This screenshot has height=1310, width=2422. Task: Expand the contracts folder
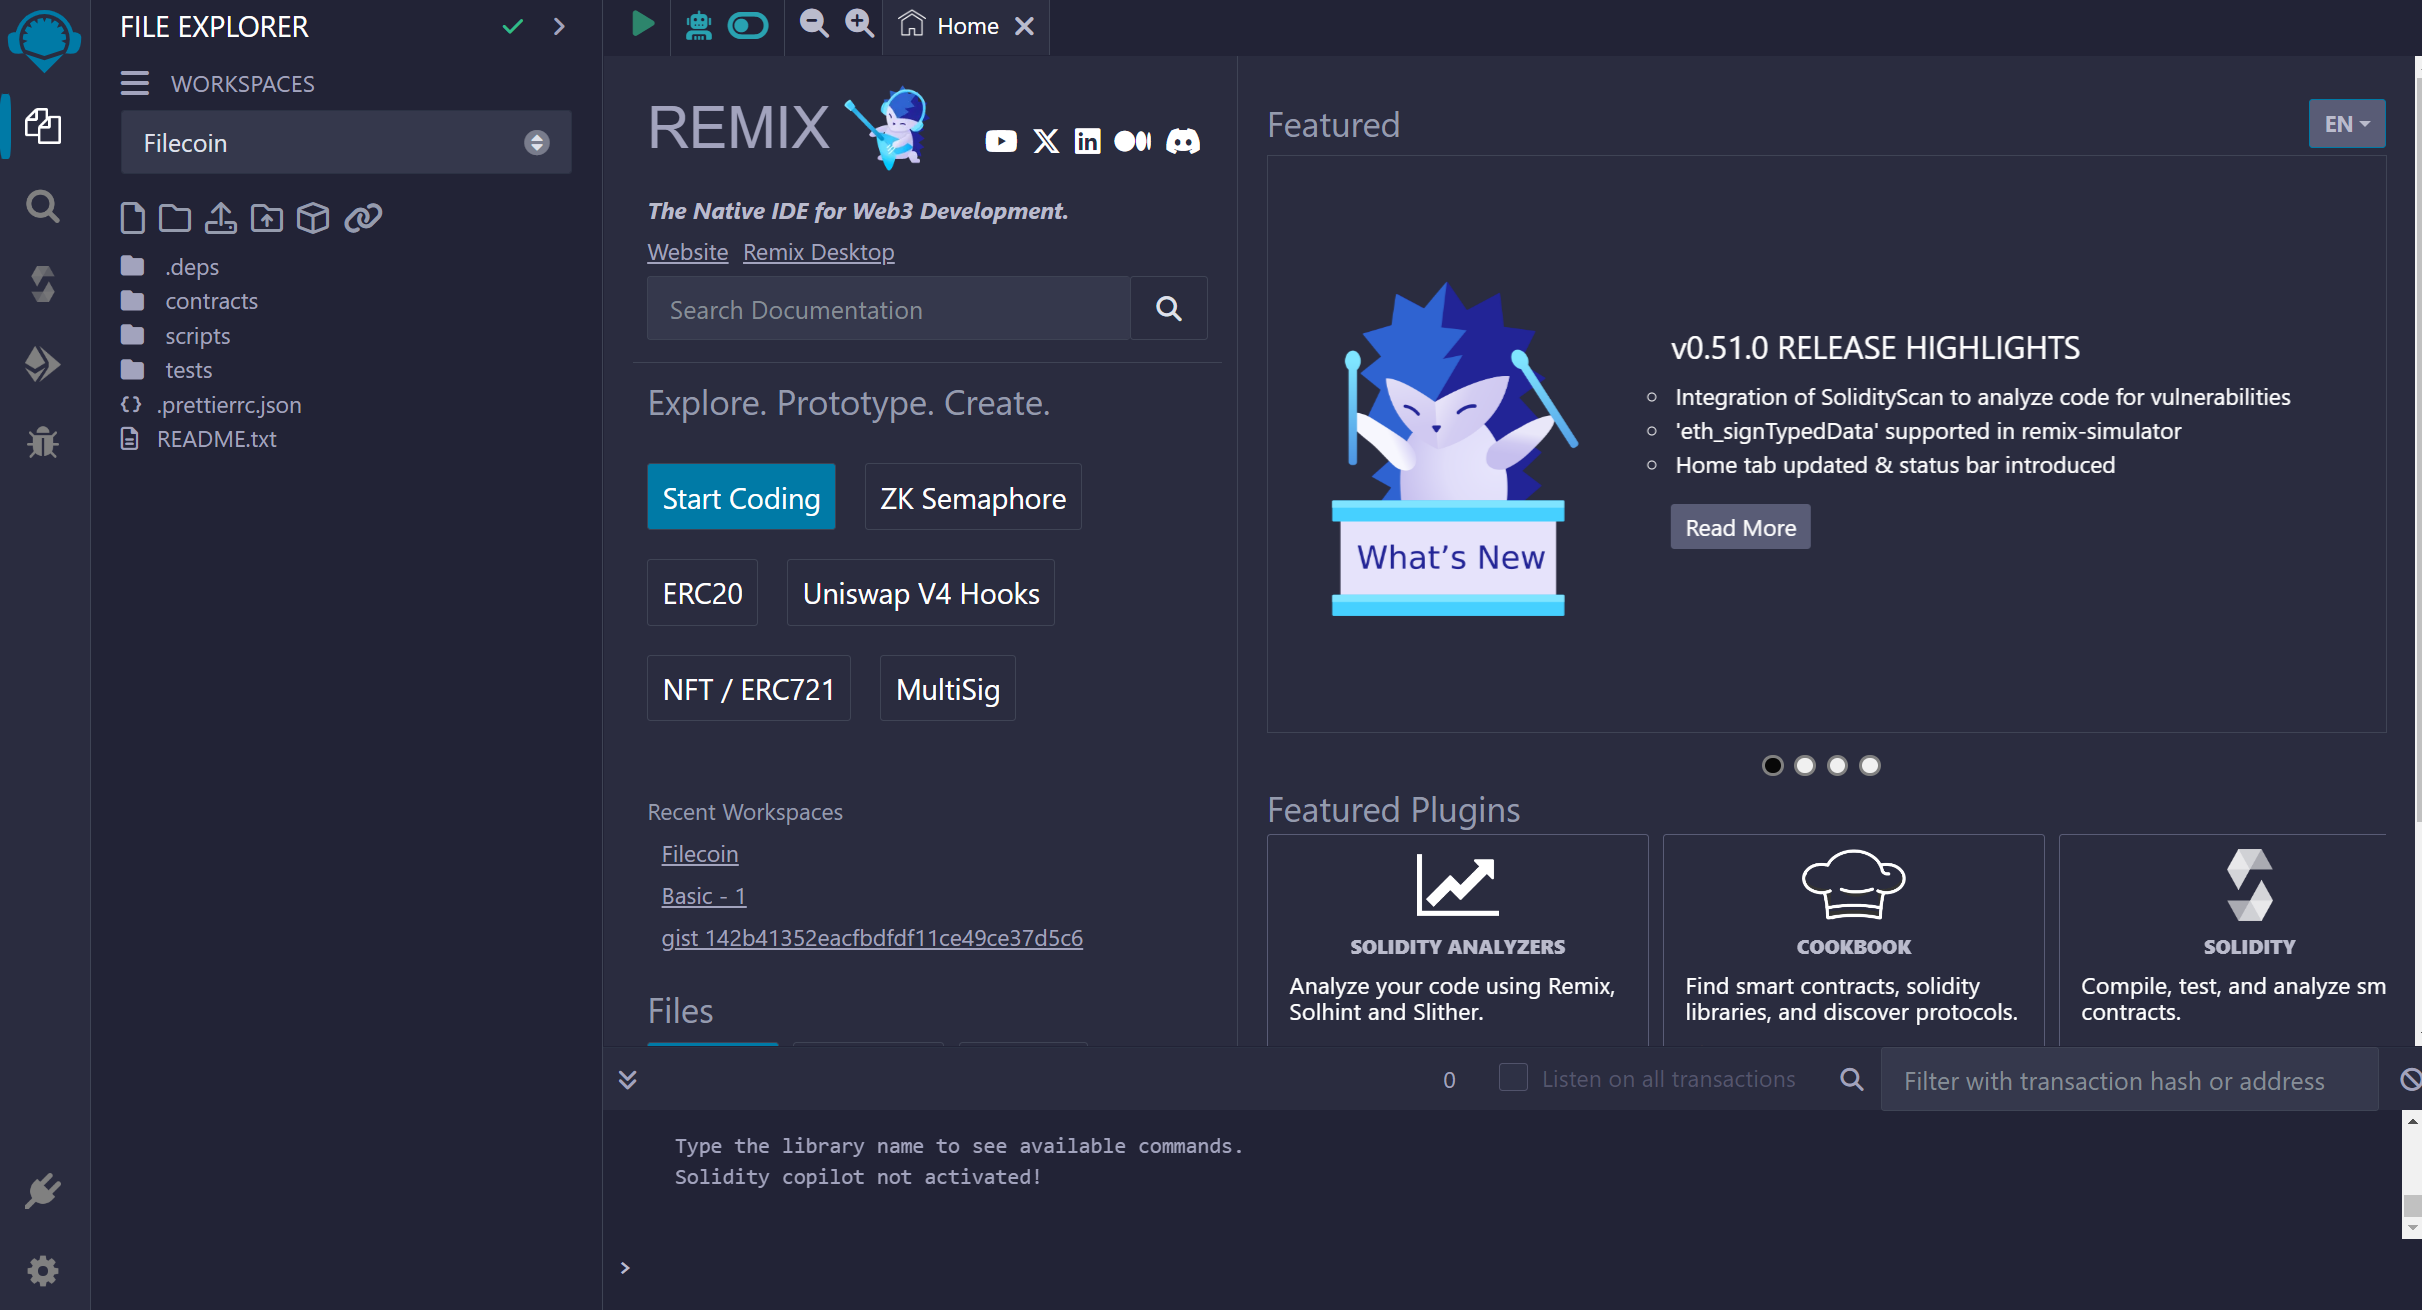point(211,301)
